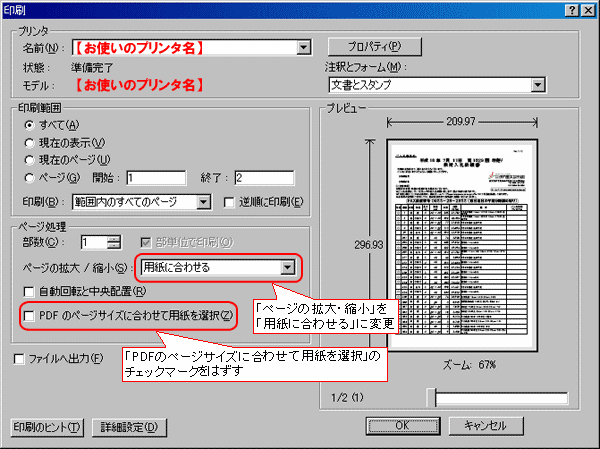This screenshot has width=600, height=449.
Task: Decrease copies with the spinner down arrow
Action: 114,246
